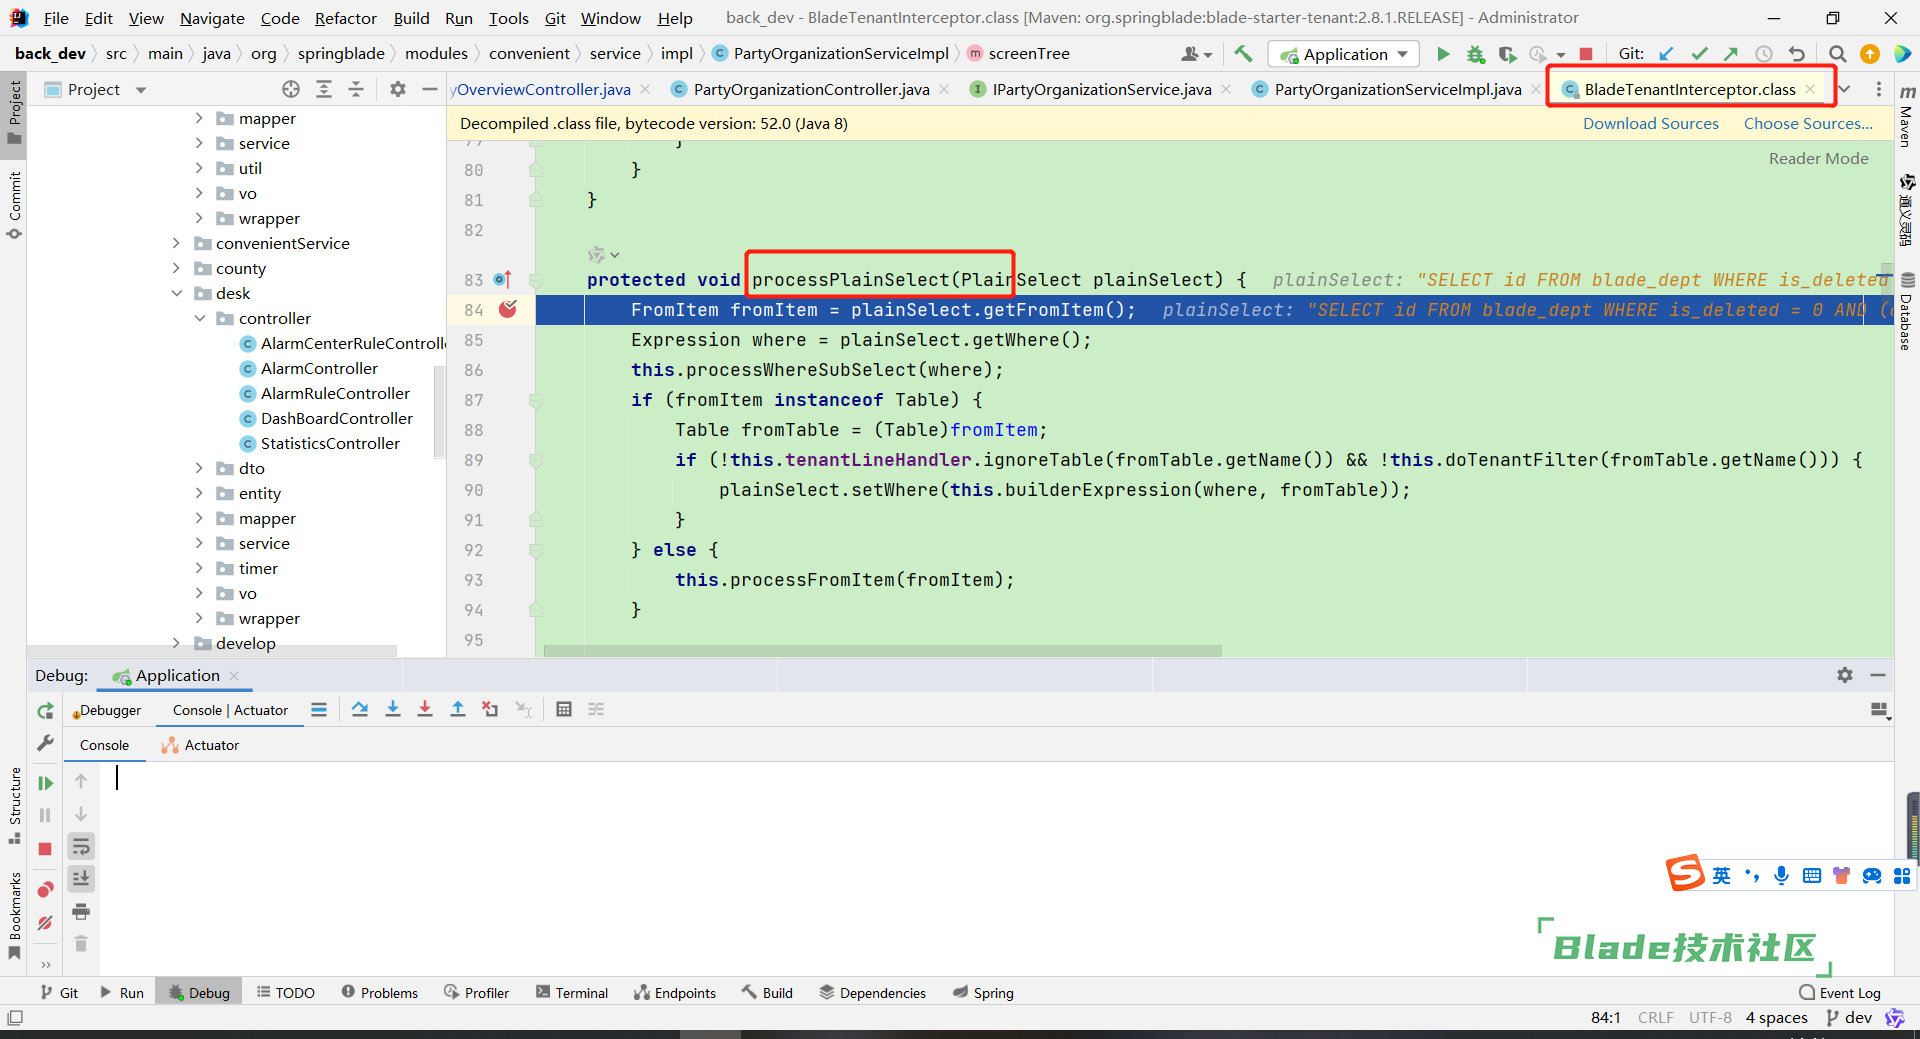Switch to PartyOrganizationController.java tab

[811, 89]
